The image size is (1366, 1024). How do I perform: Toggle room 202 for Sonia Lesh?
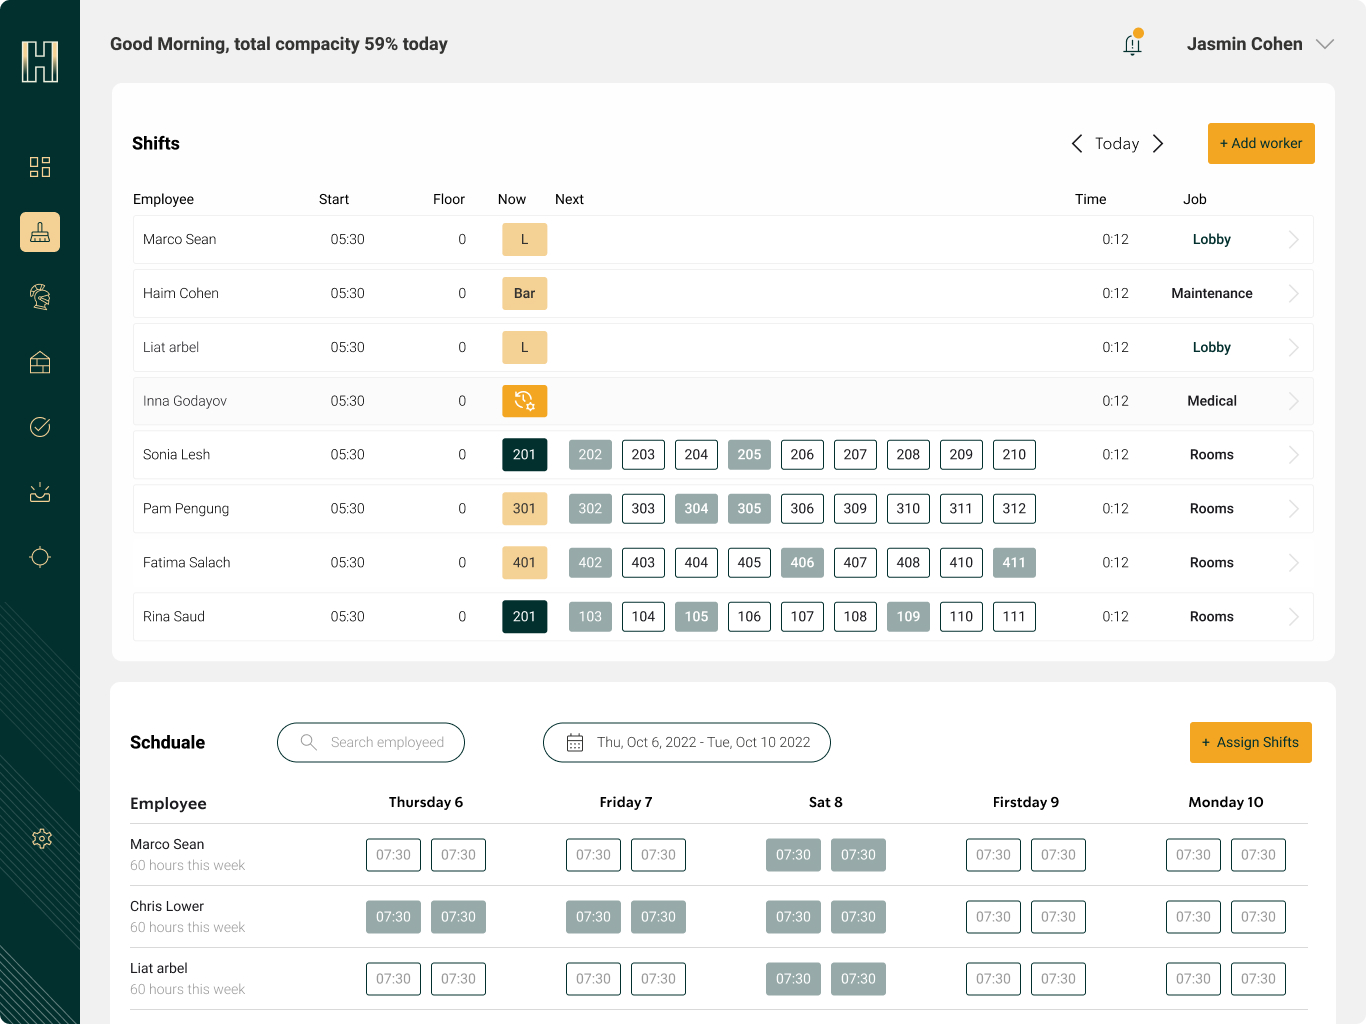(590, 455)
